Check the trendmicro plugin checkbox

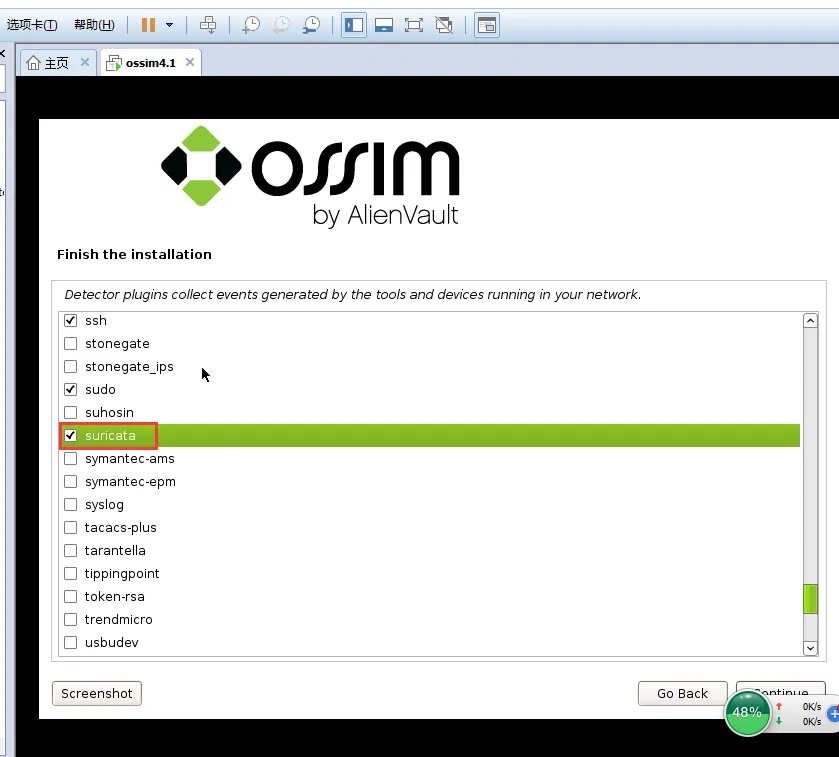pyautogui.click(x=71, y=620)
